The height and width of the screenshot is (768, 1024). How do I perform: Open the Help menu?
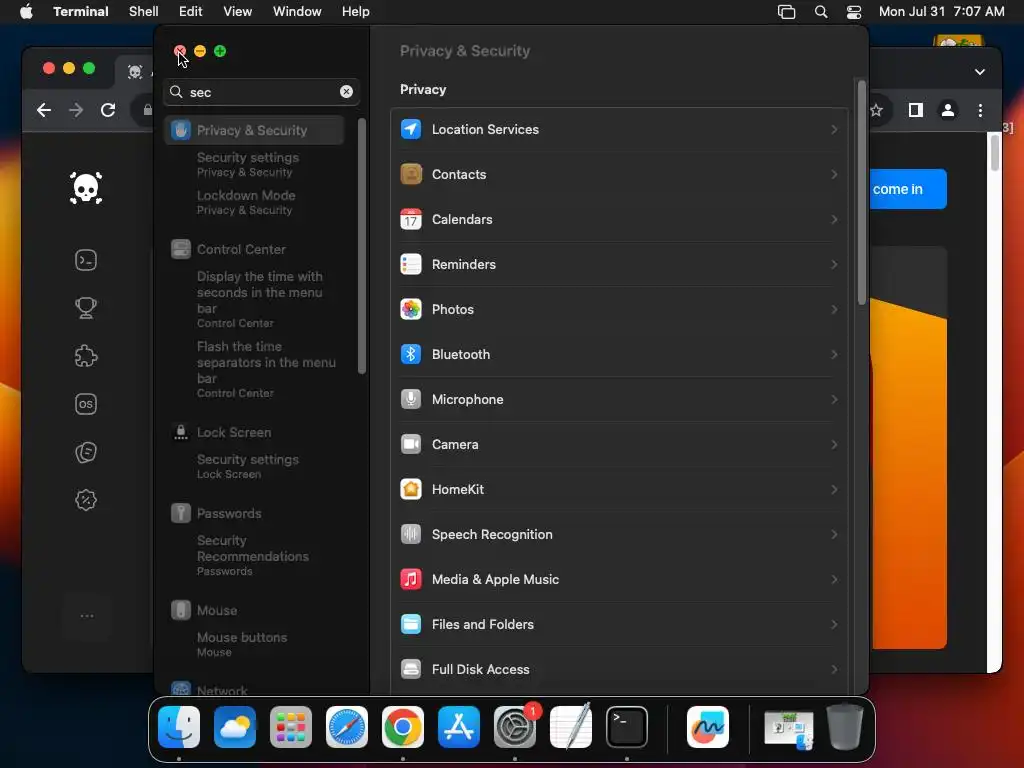coord(355,11)
